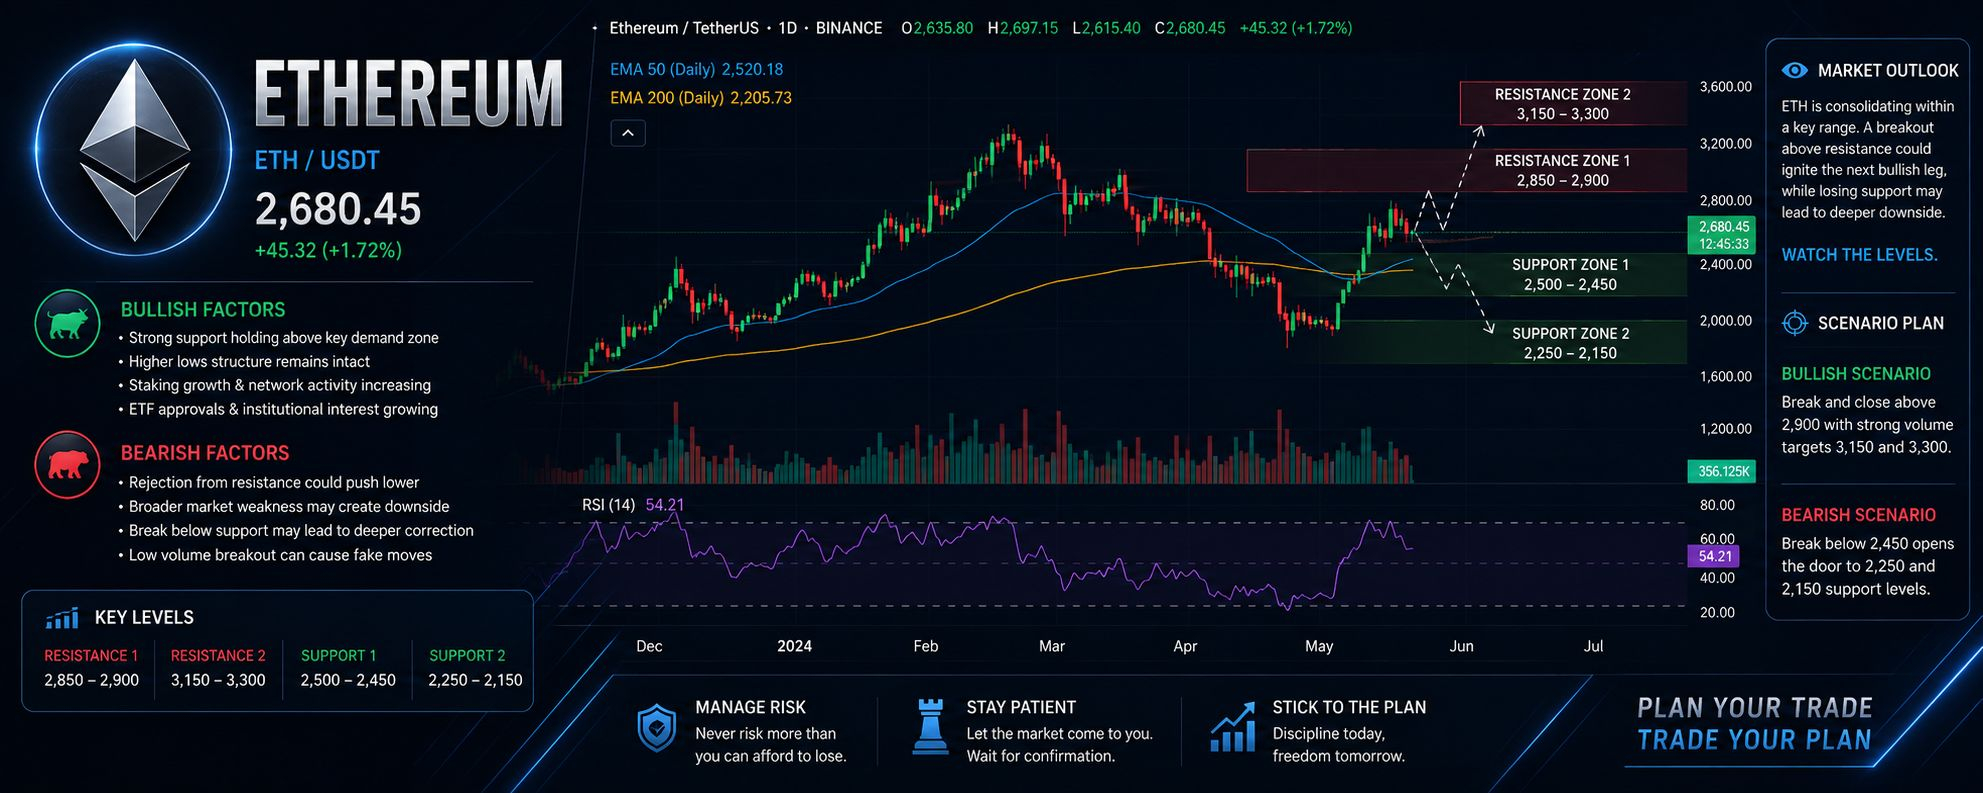Click the RSI (14) indicator label
Viewport: 1983px width, 793px height.
pos(608,505)
